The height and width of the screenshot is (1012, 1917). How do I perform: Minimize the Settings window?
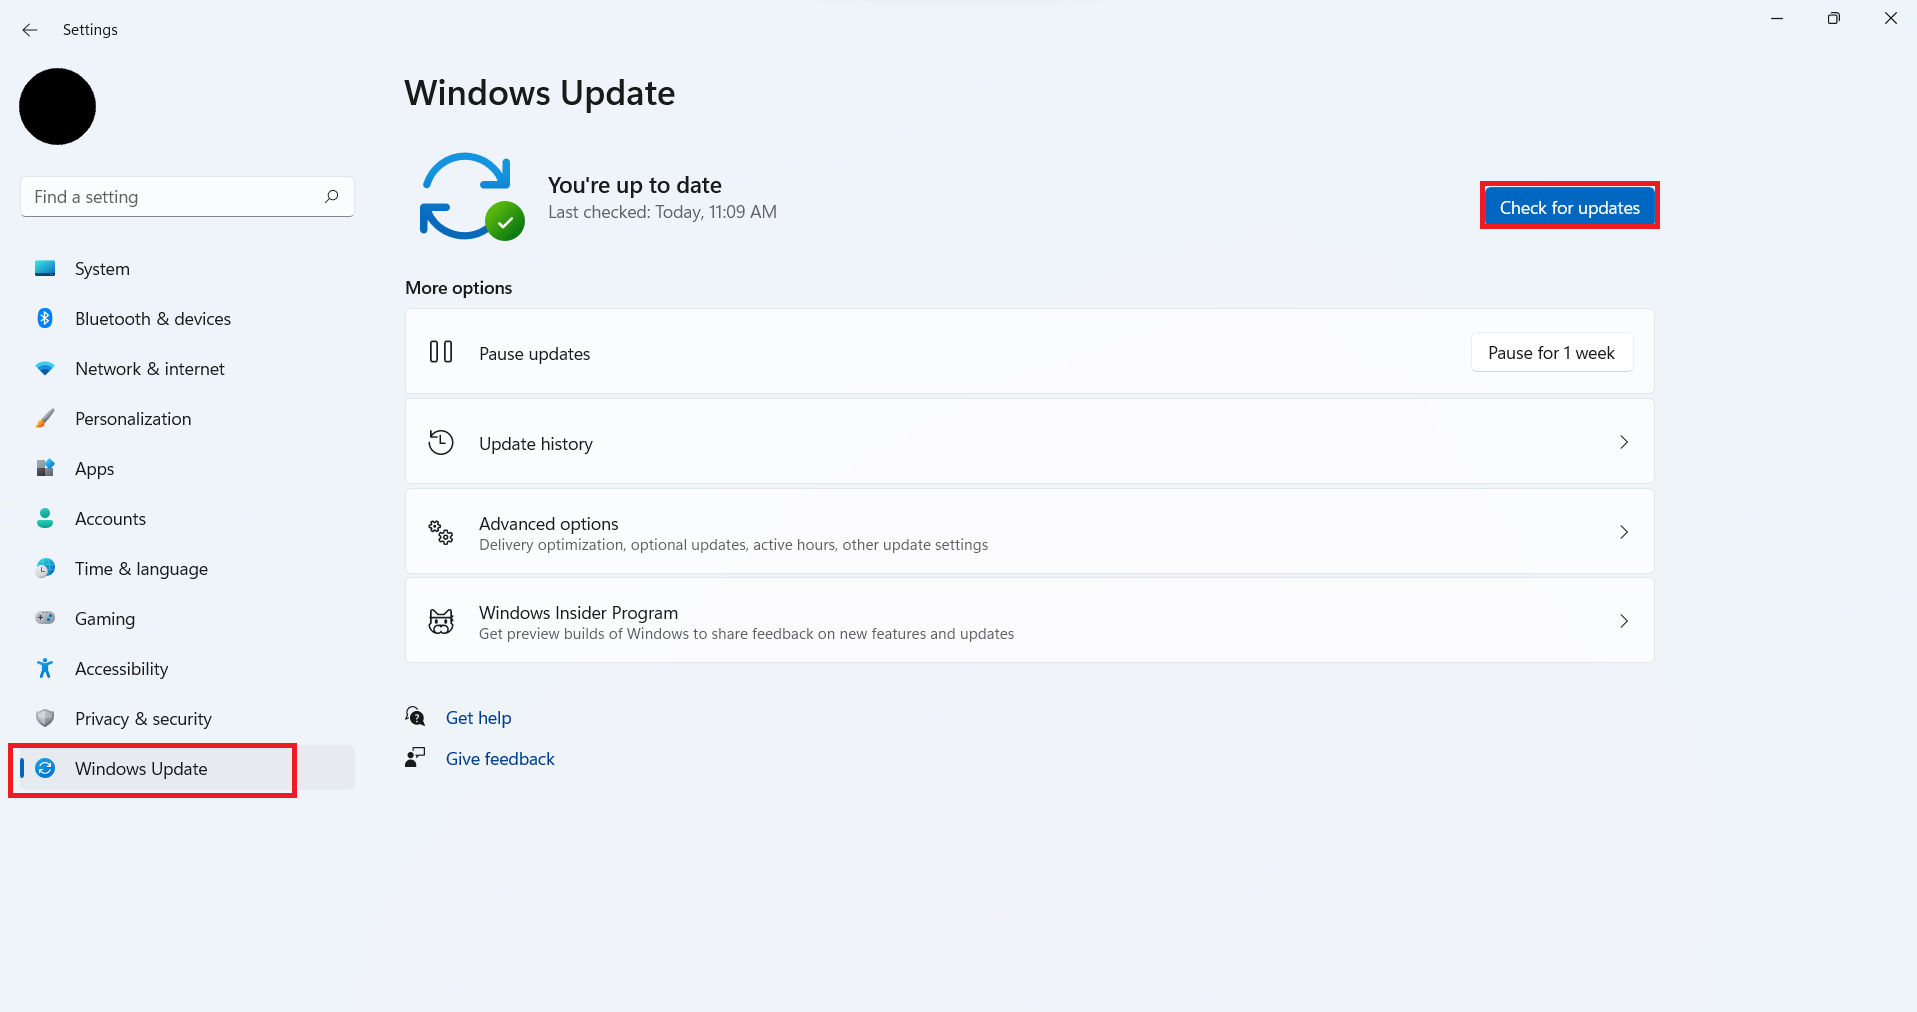click(x=1777, y=18)
